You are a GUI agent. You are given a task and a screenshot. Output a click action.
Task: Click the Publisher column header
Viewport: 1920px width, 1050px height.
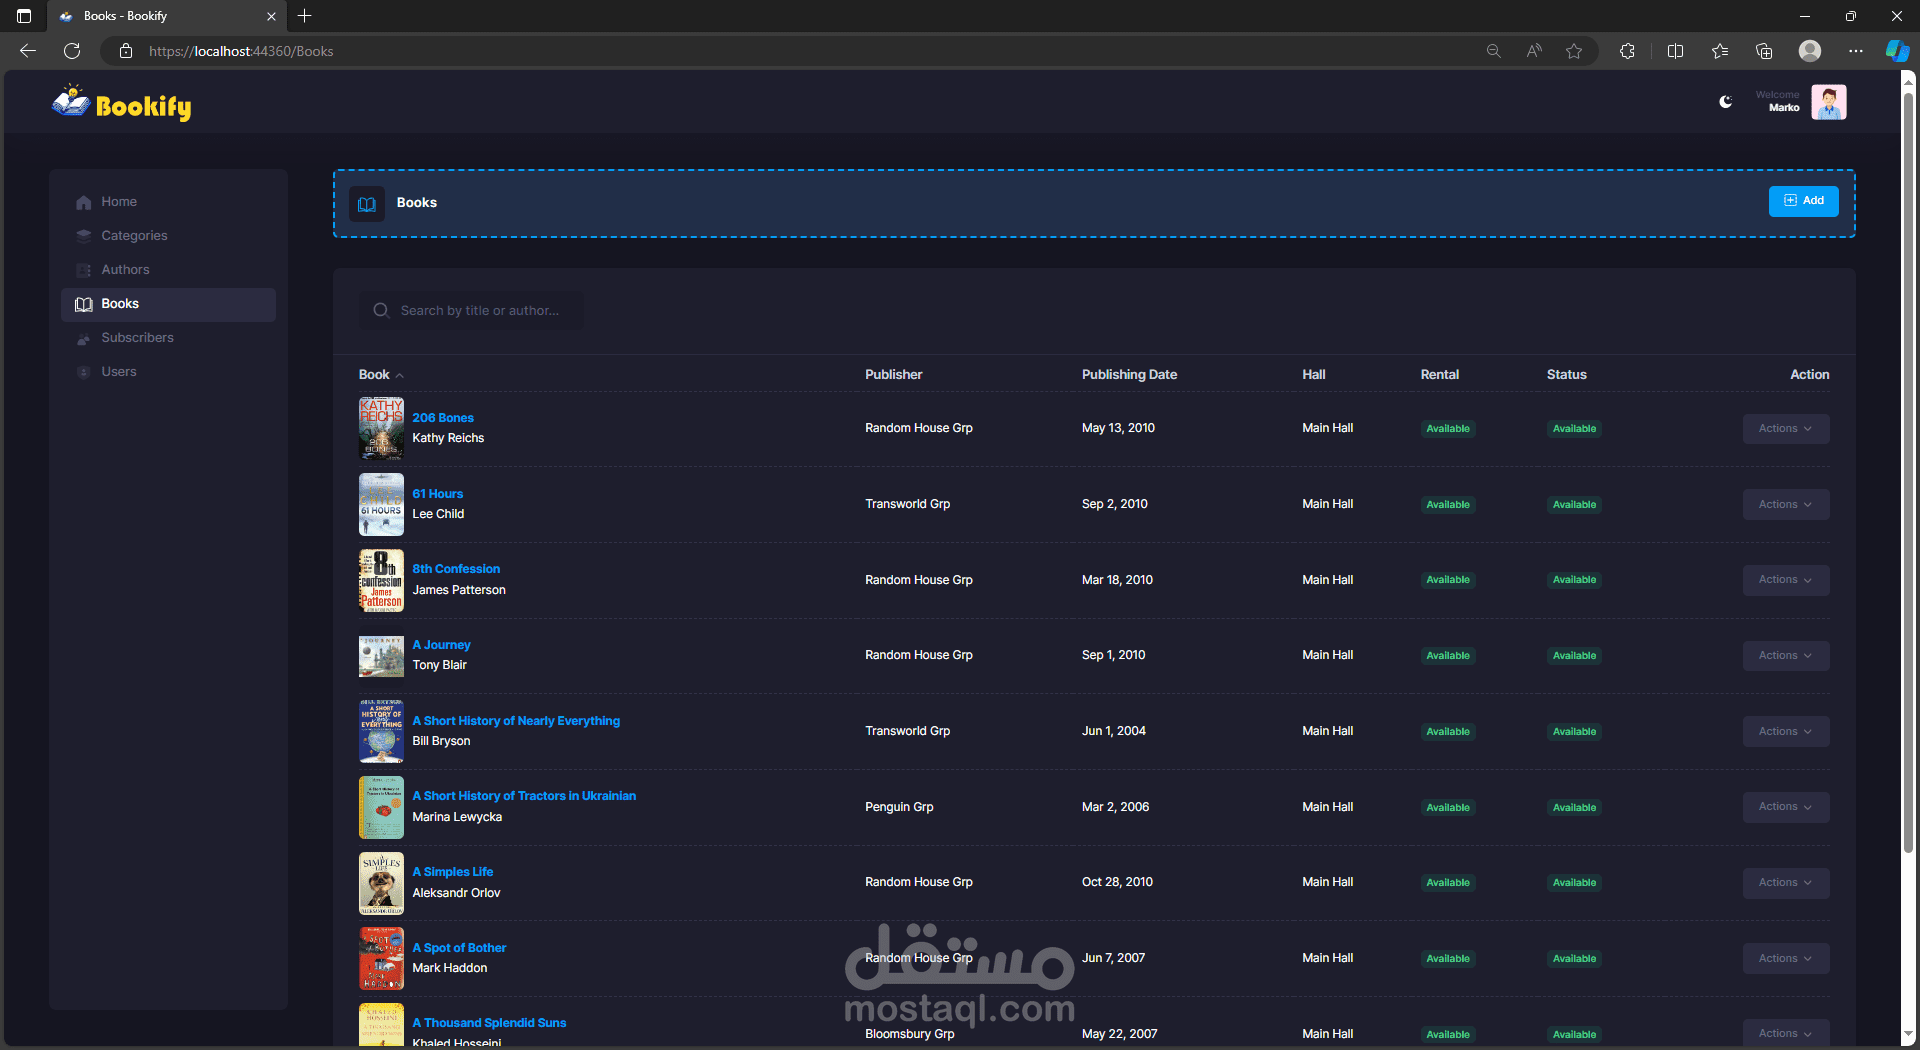(x=893, y=375)
